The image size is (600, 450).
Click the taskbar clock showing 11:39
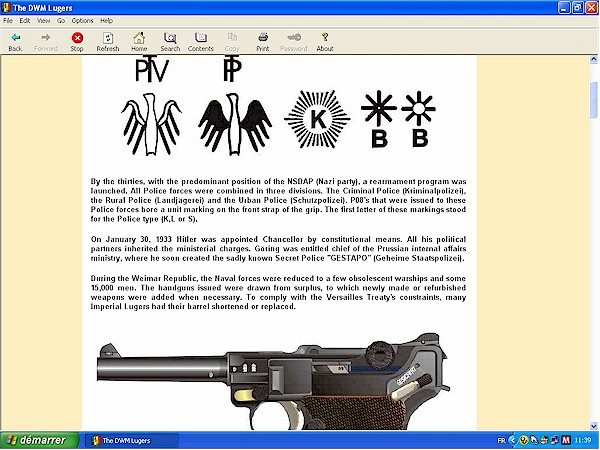[x=583, y=440]
